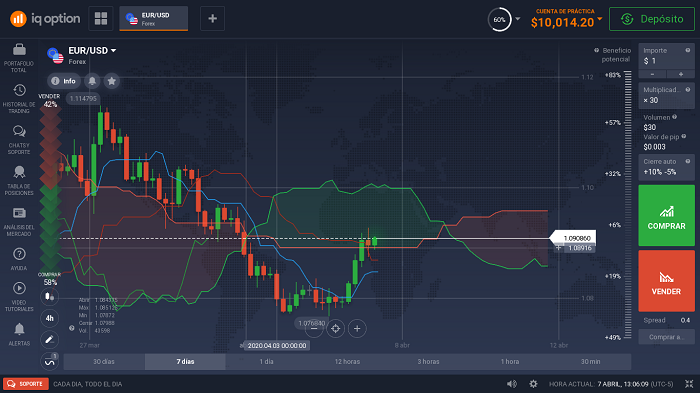Click the Soporte chat button
The image size is (700, 393).
coord(25,384)
